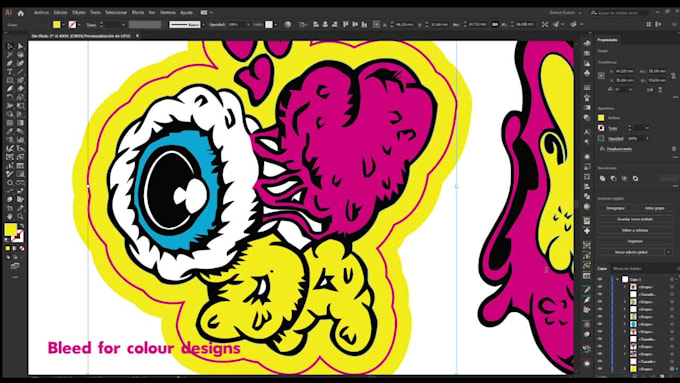Open more Transform options (three dots)
The image size is (680, 383).
pyautogui.click(x=675, y=97)
